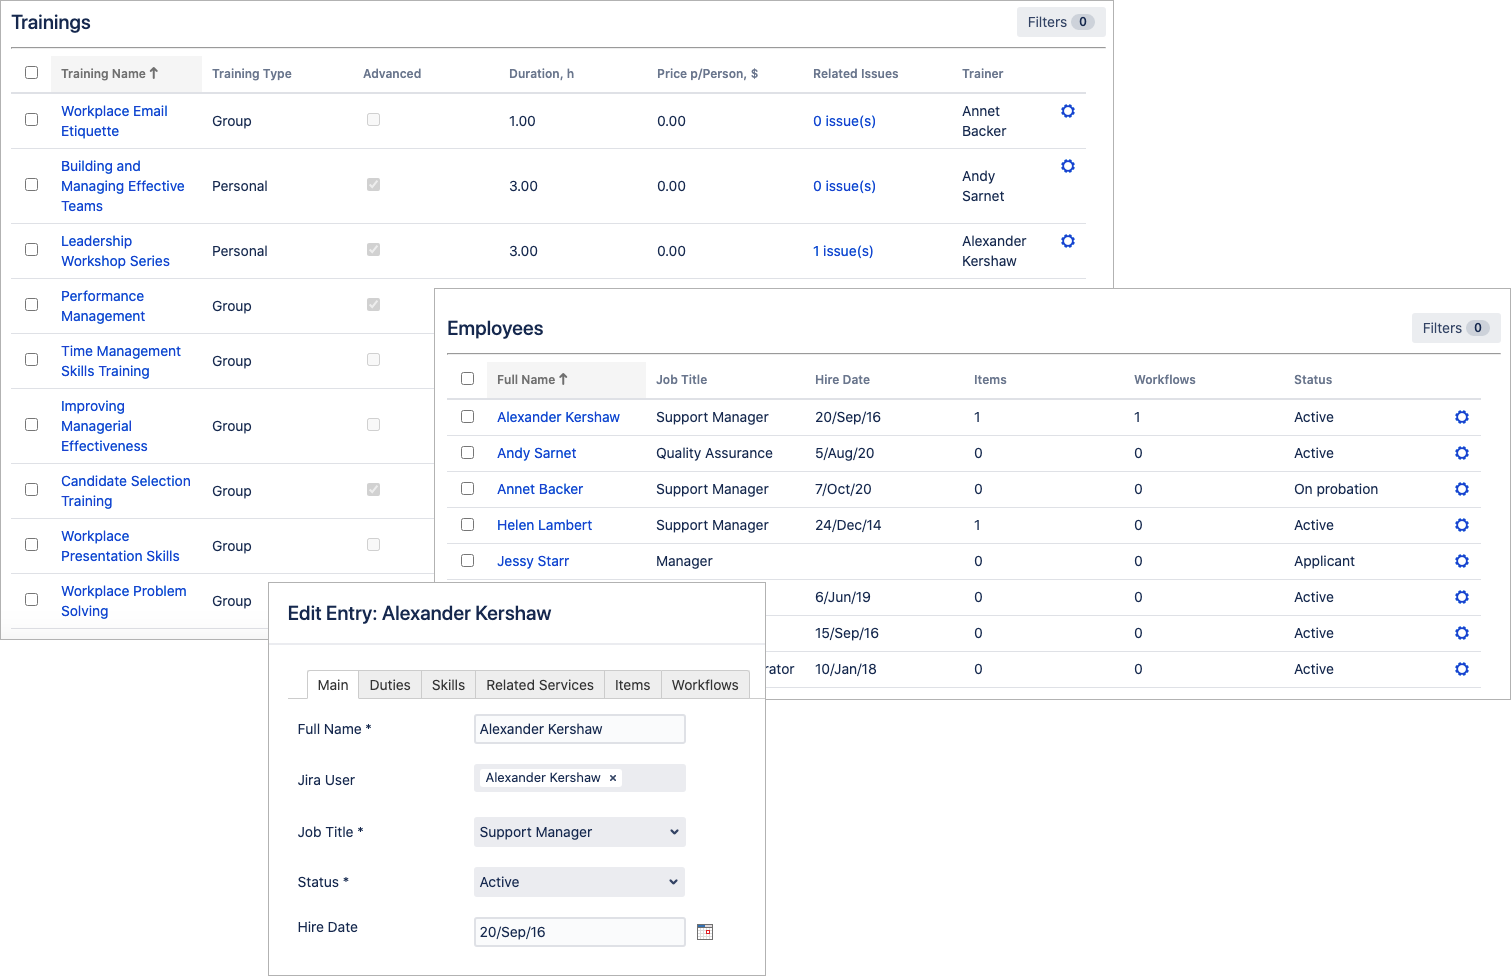This screenshot has width=1511, height=976.
Task: Switch to the Skills tab
Action: [x=448, y=685]
